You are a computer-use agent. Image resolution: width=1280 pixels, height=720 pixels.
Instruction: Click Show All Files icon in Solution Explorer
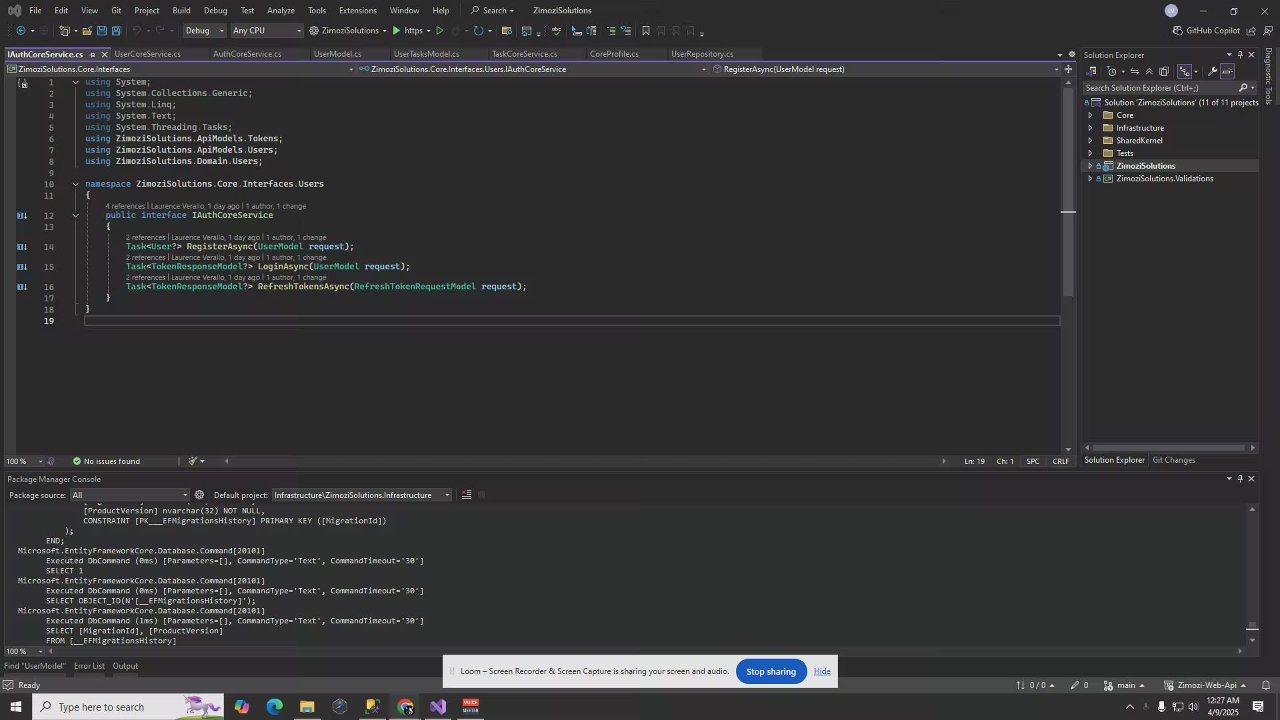coord(1163,71)
